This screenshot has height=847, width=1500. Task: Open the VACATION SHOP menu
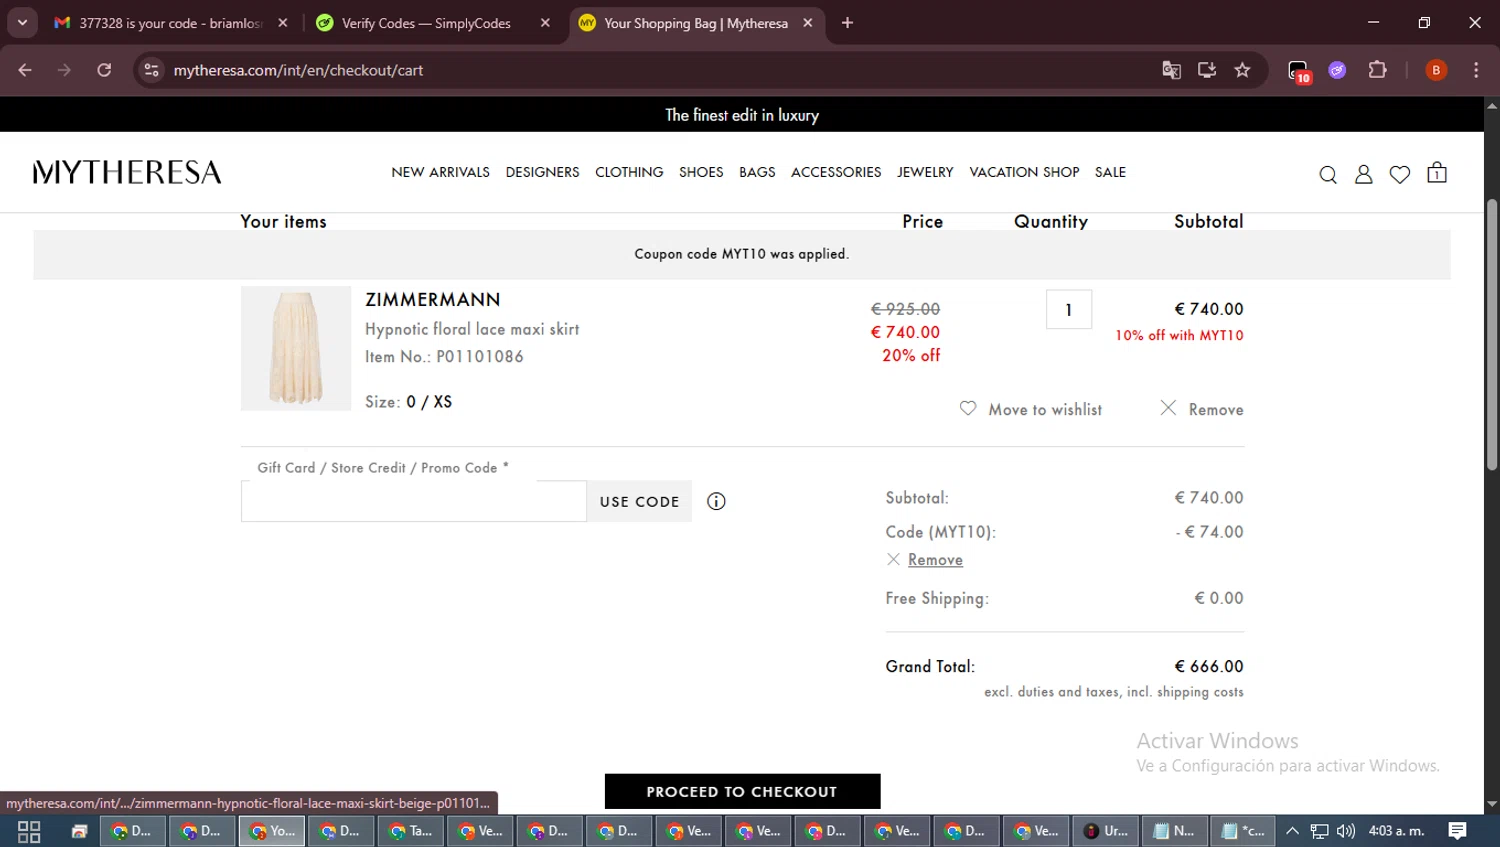[1024, 172]
